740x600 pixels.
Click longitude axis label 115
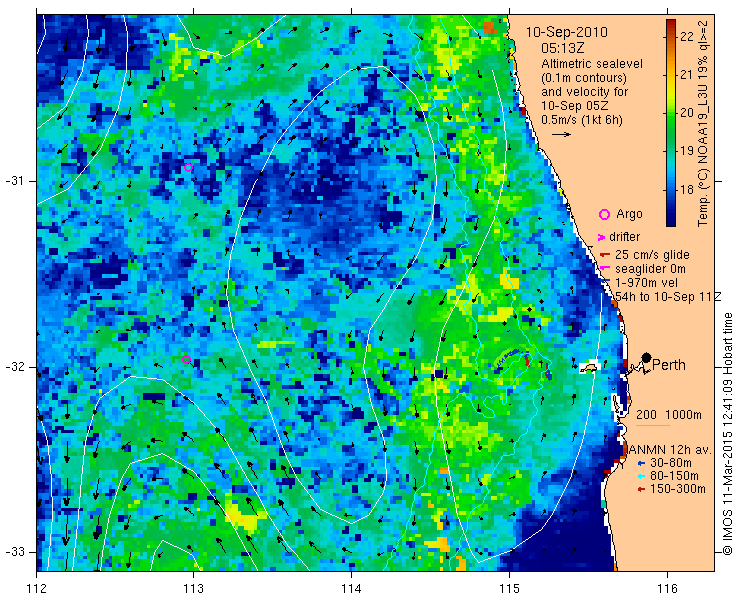pyautogui.click(x=509, y=589)
